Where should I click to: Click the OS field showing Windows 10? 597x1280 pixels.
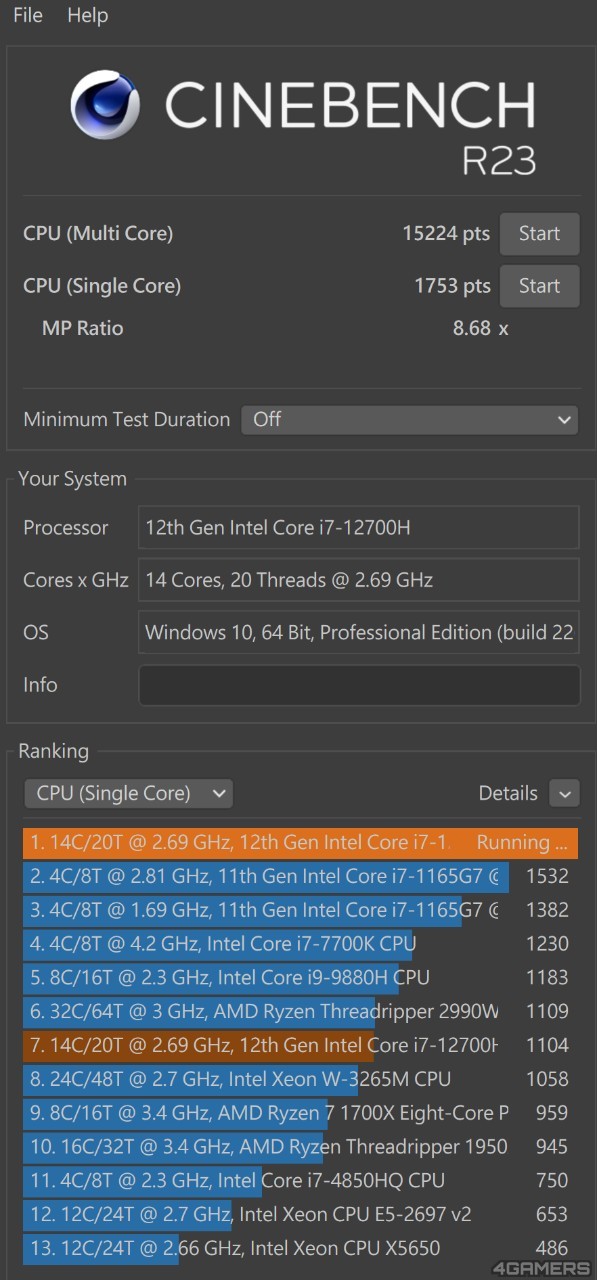pos(359,632)
